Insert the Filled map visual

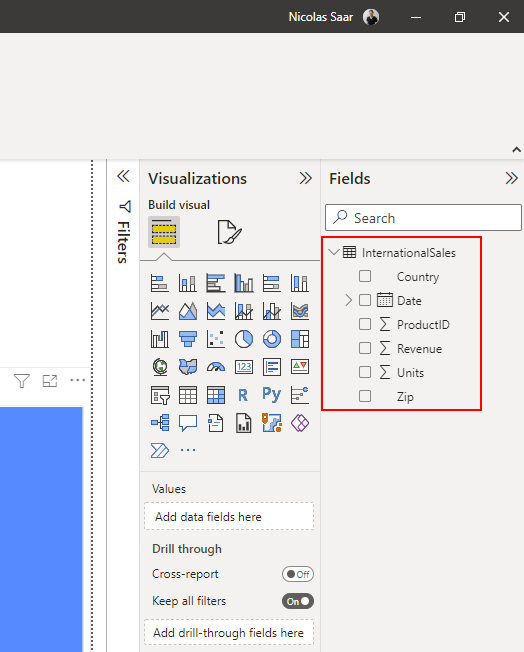[188, 367]
